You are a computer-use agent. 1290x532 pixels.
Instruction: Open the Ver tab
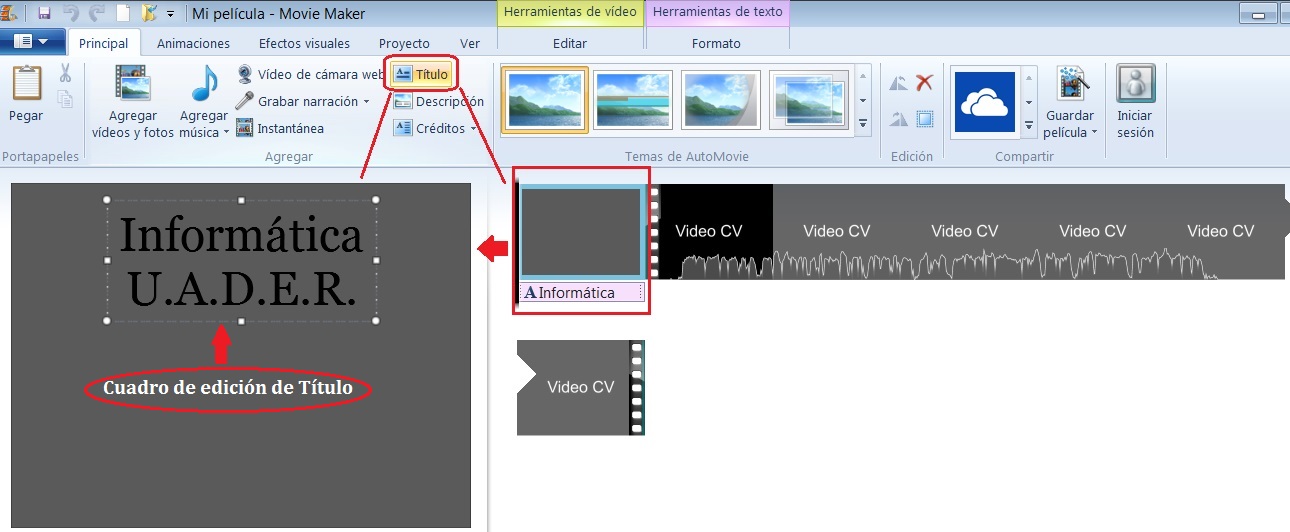pyautogui.click(x=470, y=43)
